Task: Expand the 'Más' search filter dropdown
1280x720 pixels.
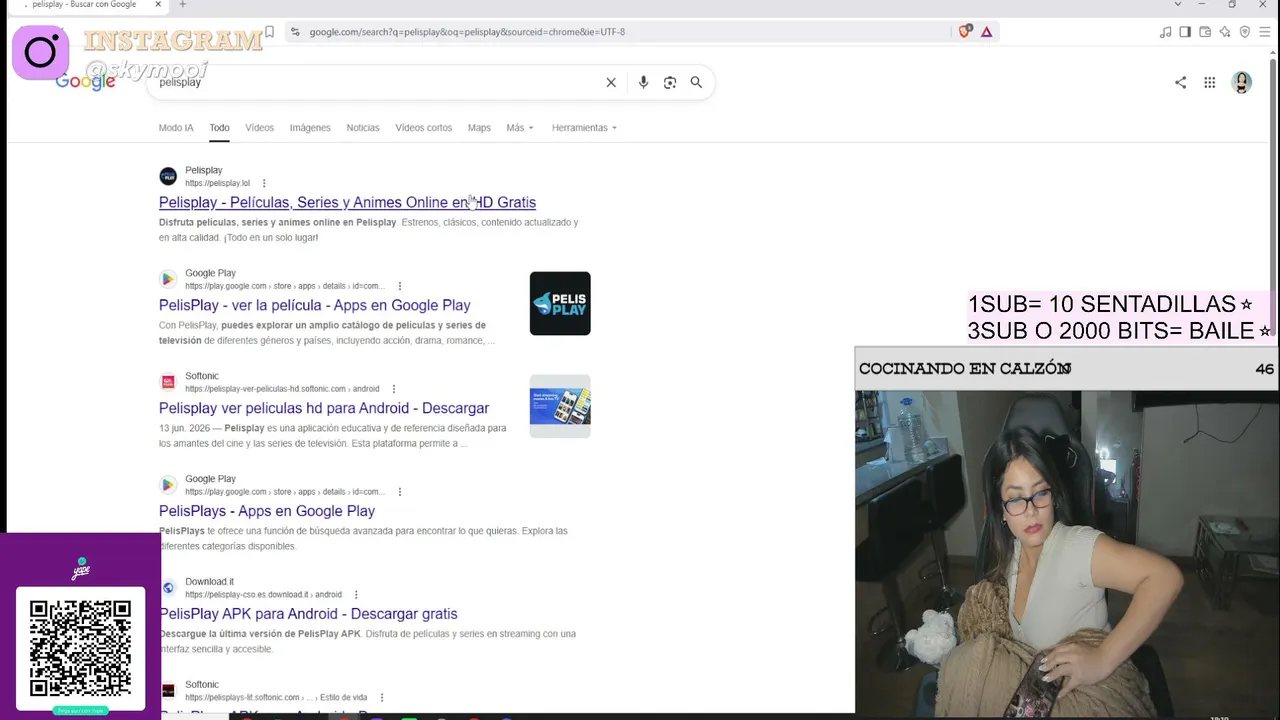Action: click(x=520, y=128)
